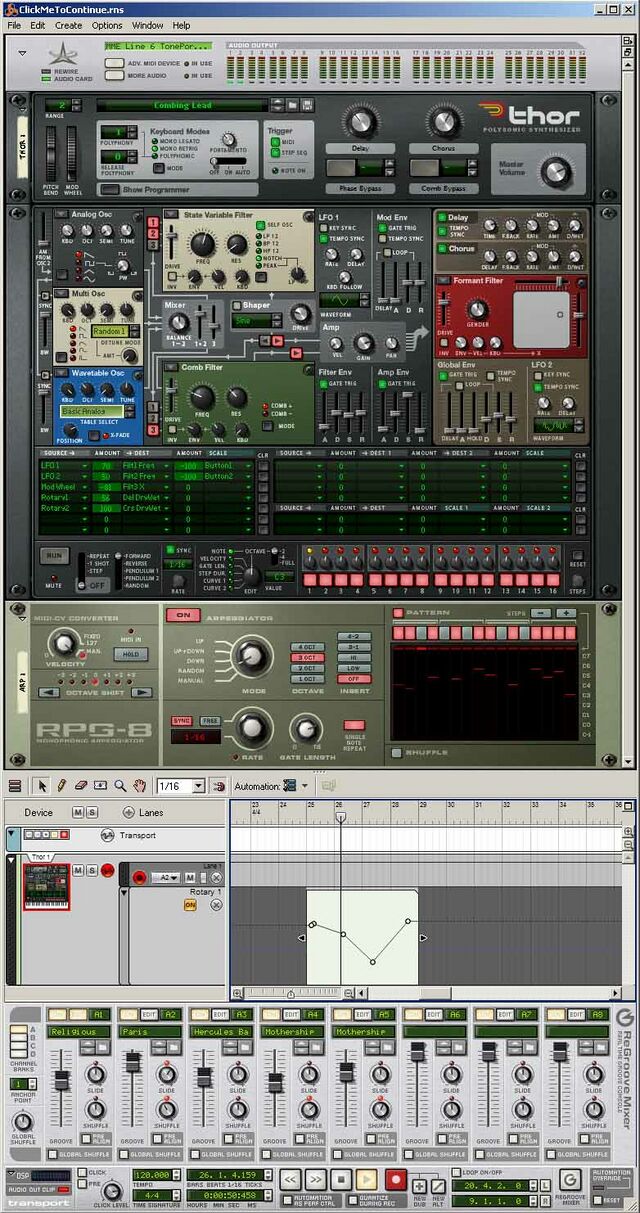The height and width of the screenshot is (1213, 640).
Task: Click the A1 Religious groove amount fader
Action: click(61, 1081)
